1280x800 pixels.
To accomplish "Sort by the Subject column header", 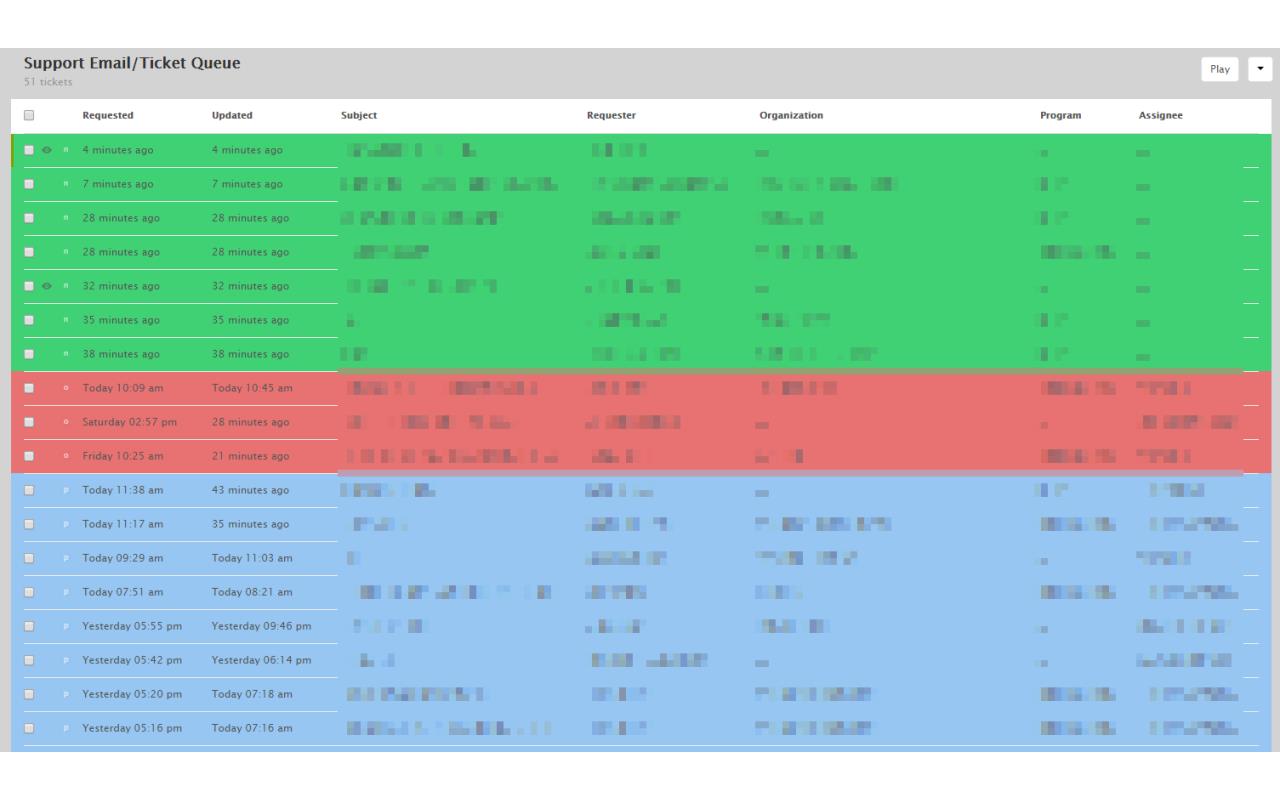I will 359,115.
